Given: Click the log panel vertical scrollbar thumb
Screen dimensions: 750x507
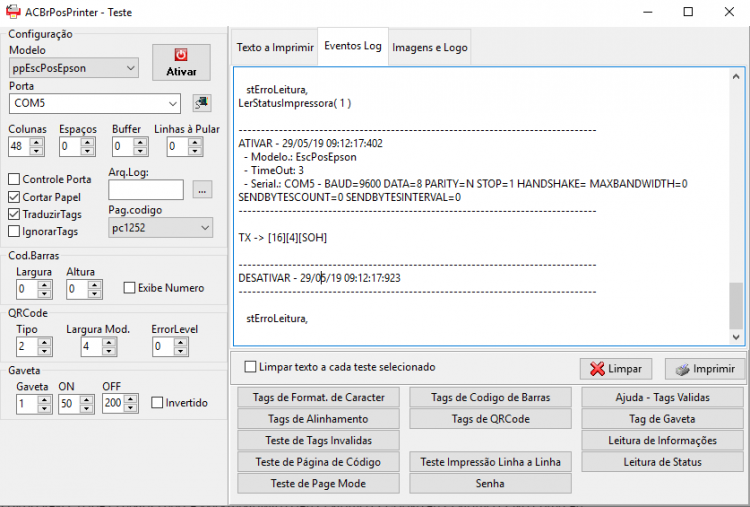Looking at the screenshot, I should coord(736,305).
